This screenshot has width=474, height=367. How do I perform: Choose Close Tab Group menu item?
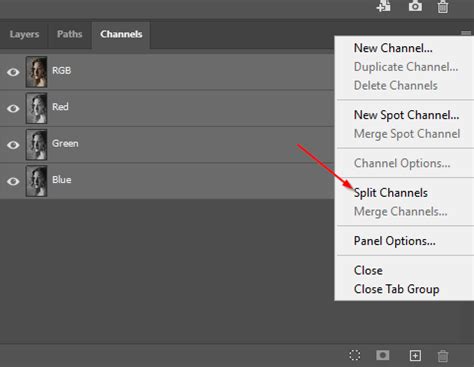tap(396, 289)
